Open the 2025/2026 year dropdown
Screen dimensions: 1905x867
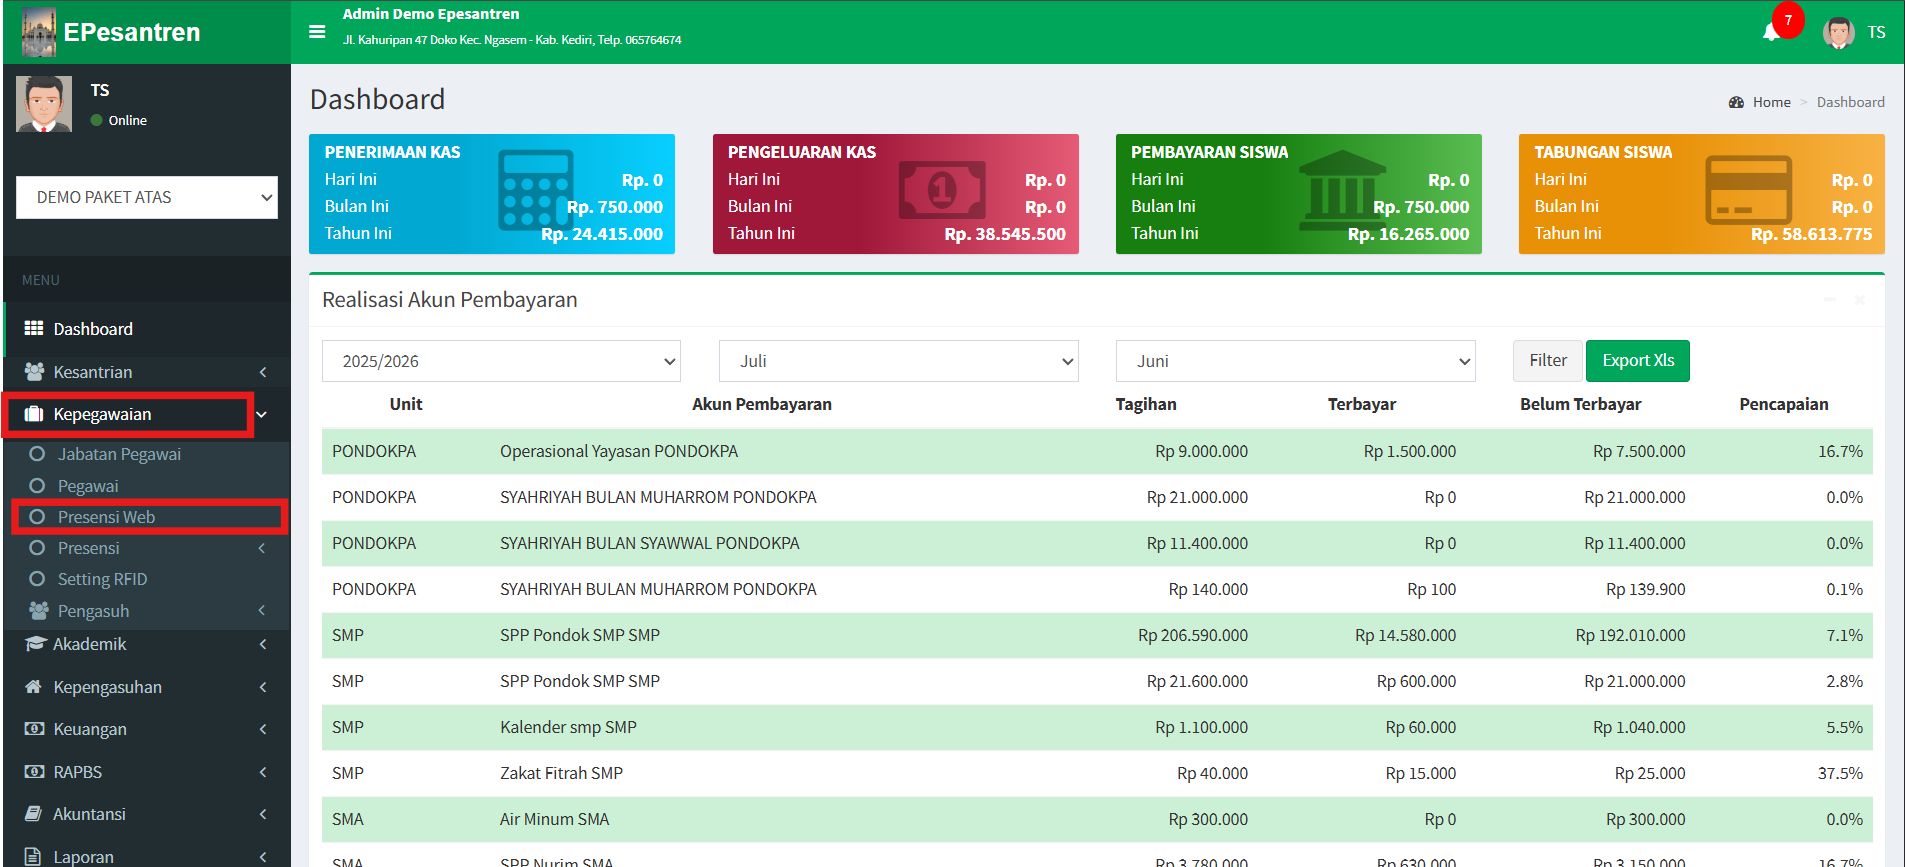501,361
